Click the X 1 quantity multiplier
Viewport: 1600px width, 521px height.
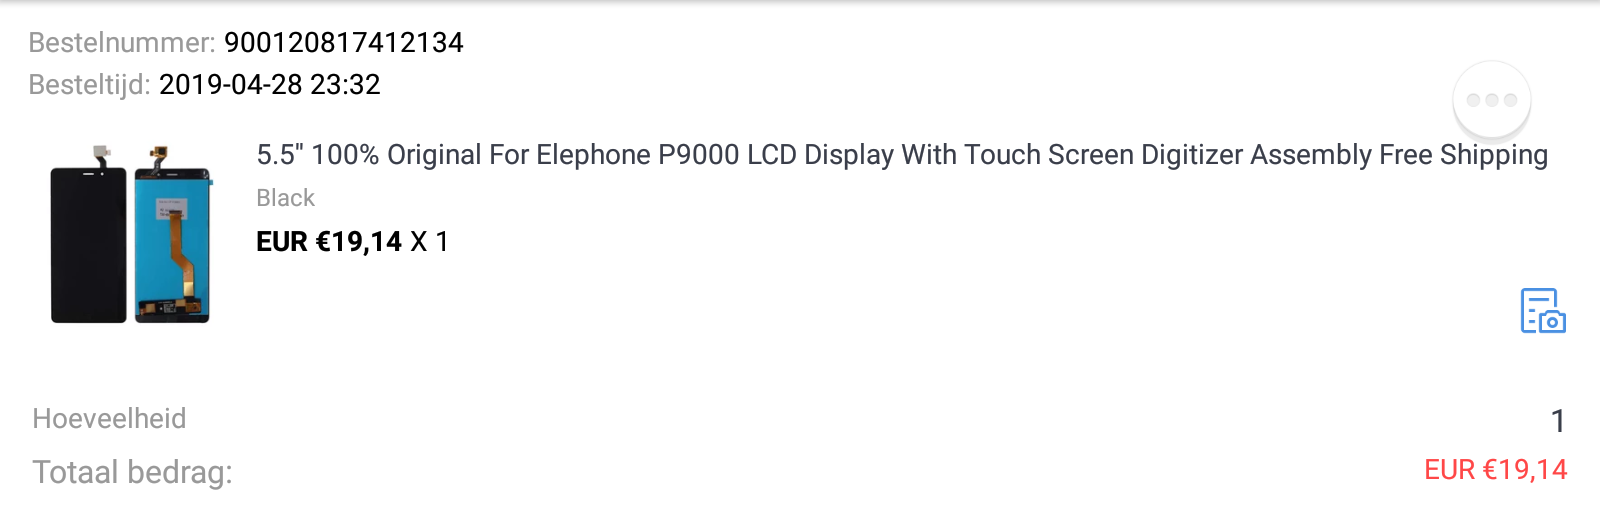(x=429, y=241)
